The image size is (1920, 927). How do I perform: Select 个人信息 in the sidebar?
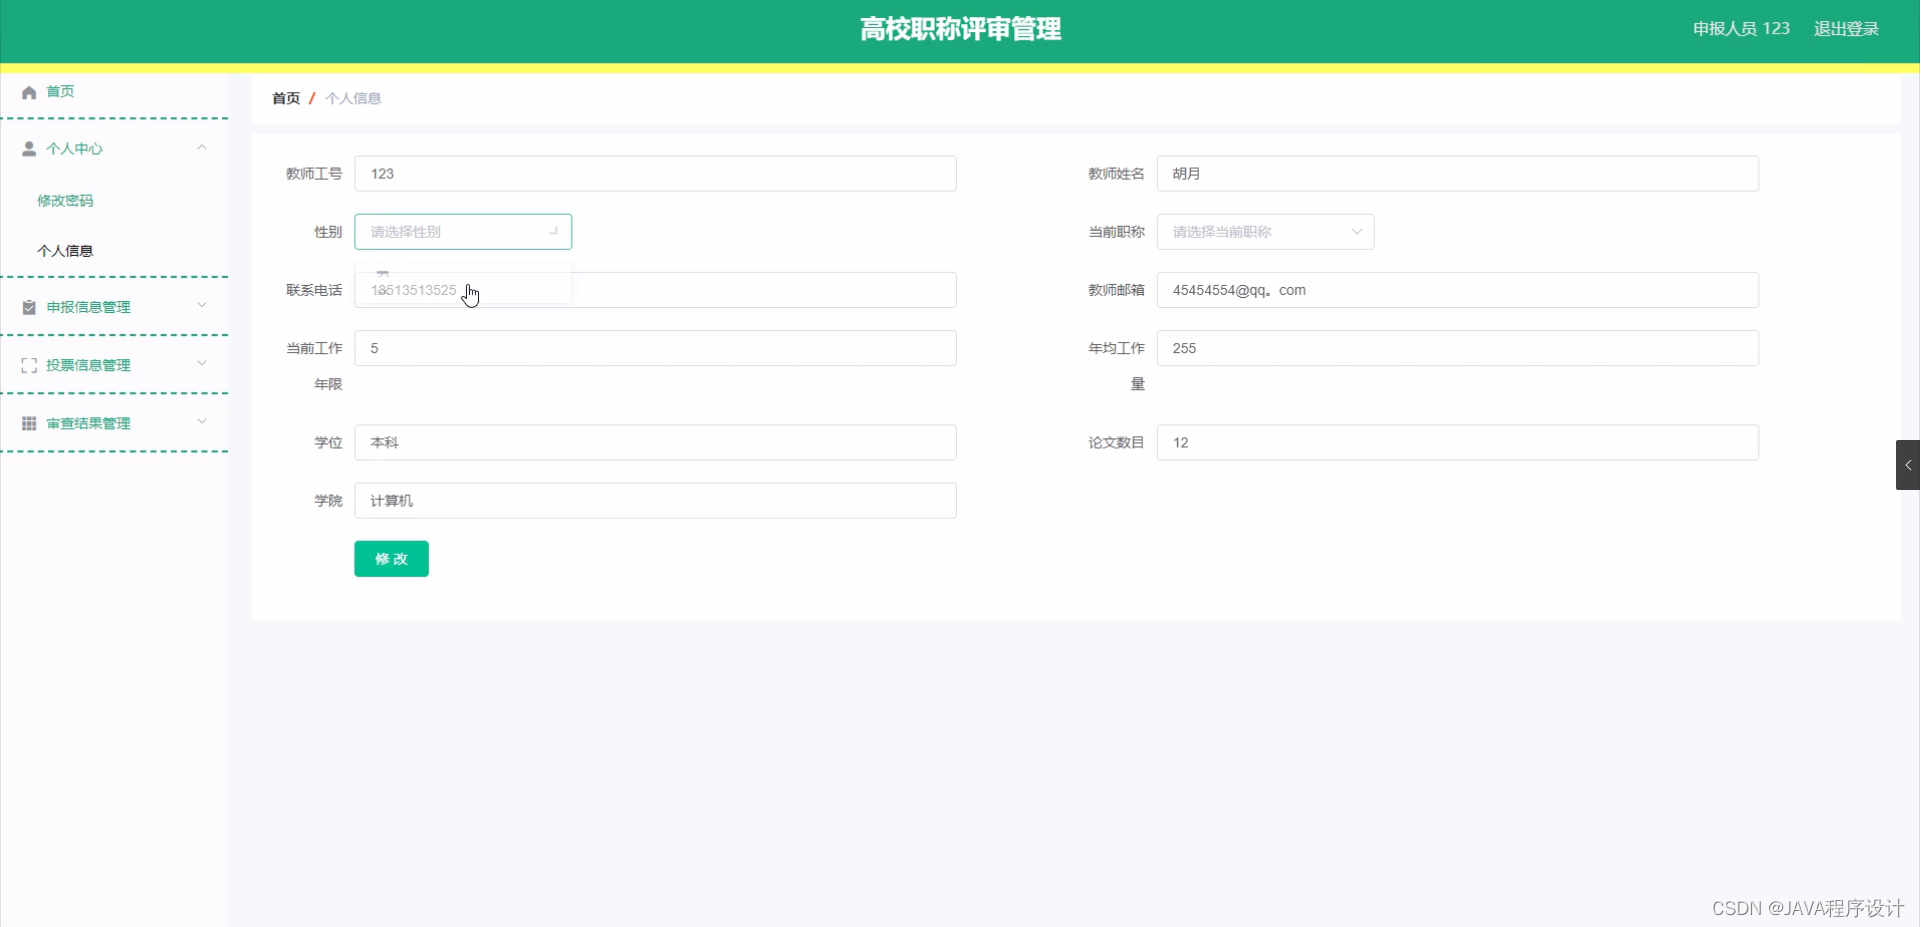pos(64,251)
